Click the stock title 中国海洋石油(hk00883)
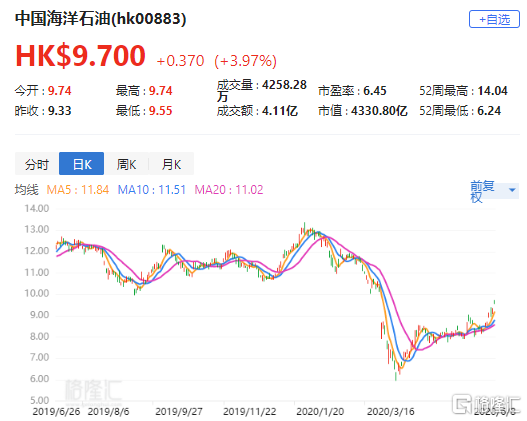527x421 pixels. point(100,19)
